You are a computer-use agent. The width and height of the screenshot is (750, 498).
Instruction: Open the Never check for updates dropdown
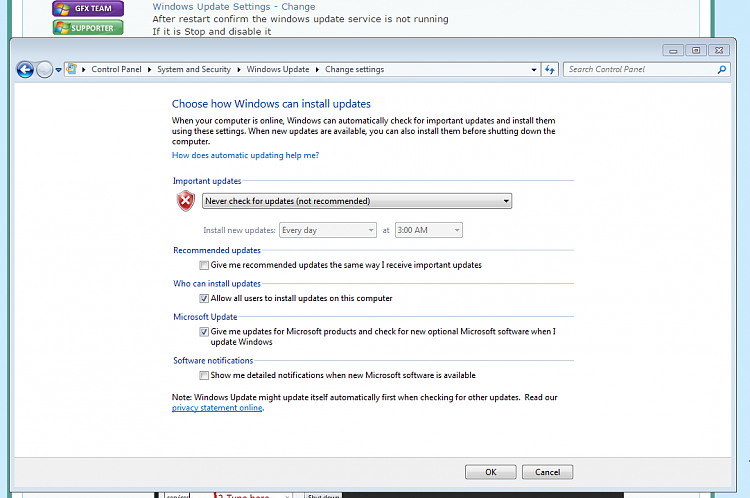[357, 201]
